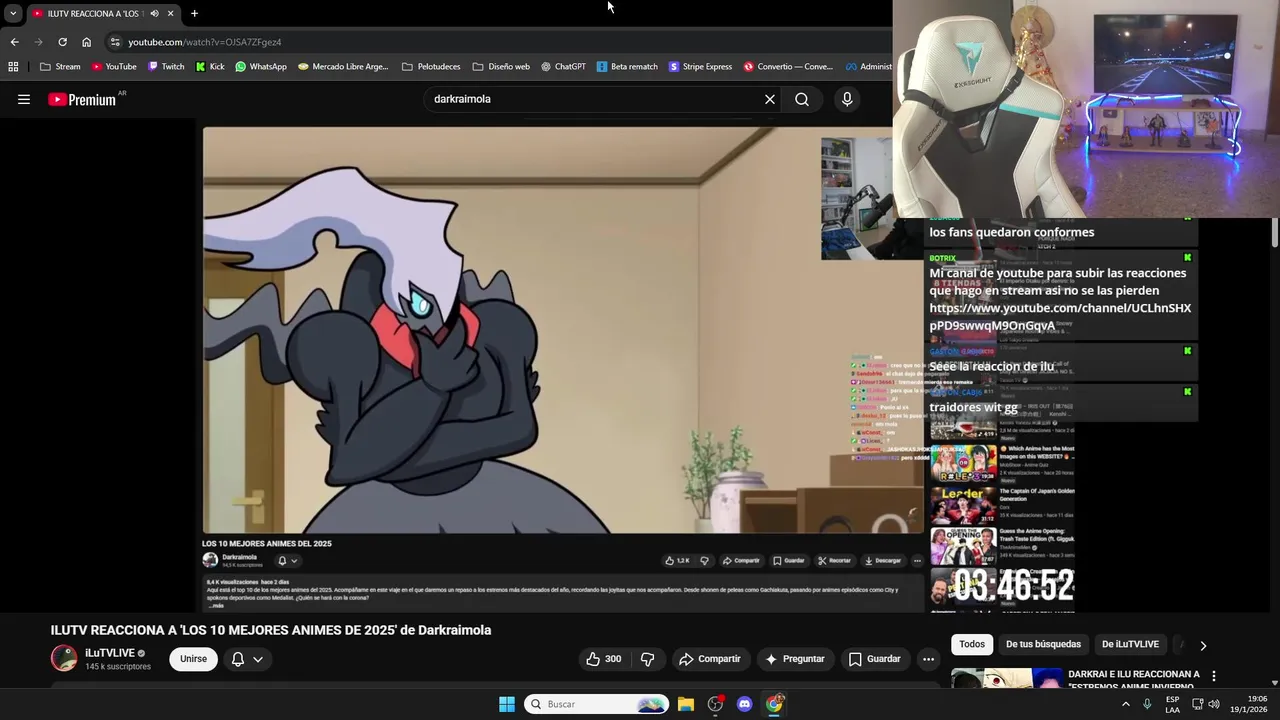Use the page vertical scrollbar
Viewport: 1280px width, 720px height.
(x=1275, y=233)
